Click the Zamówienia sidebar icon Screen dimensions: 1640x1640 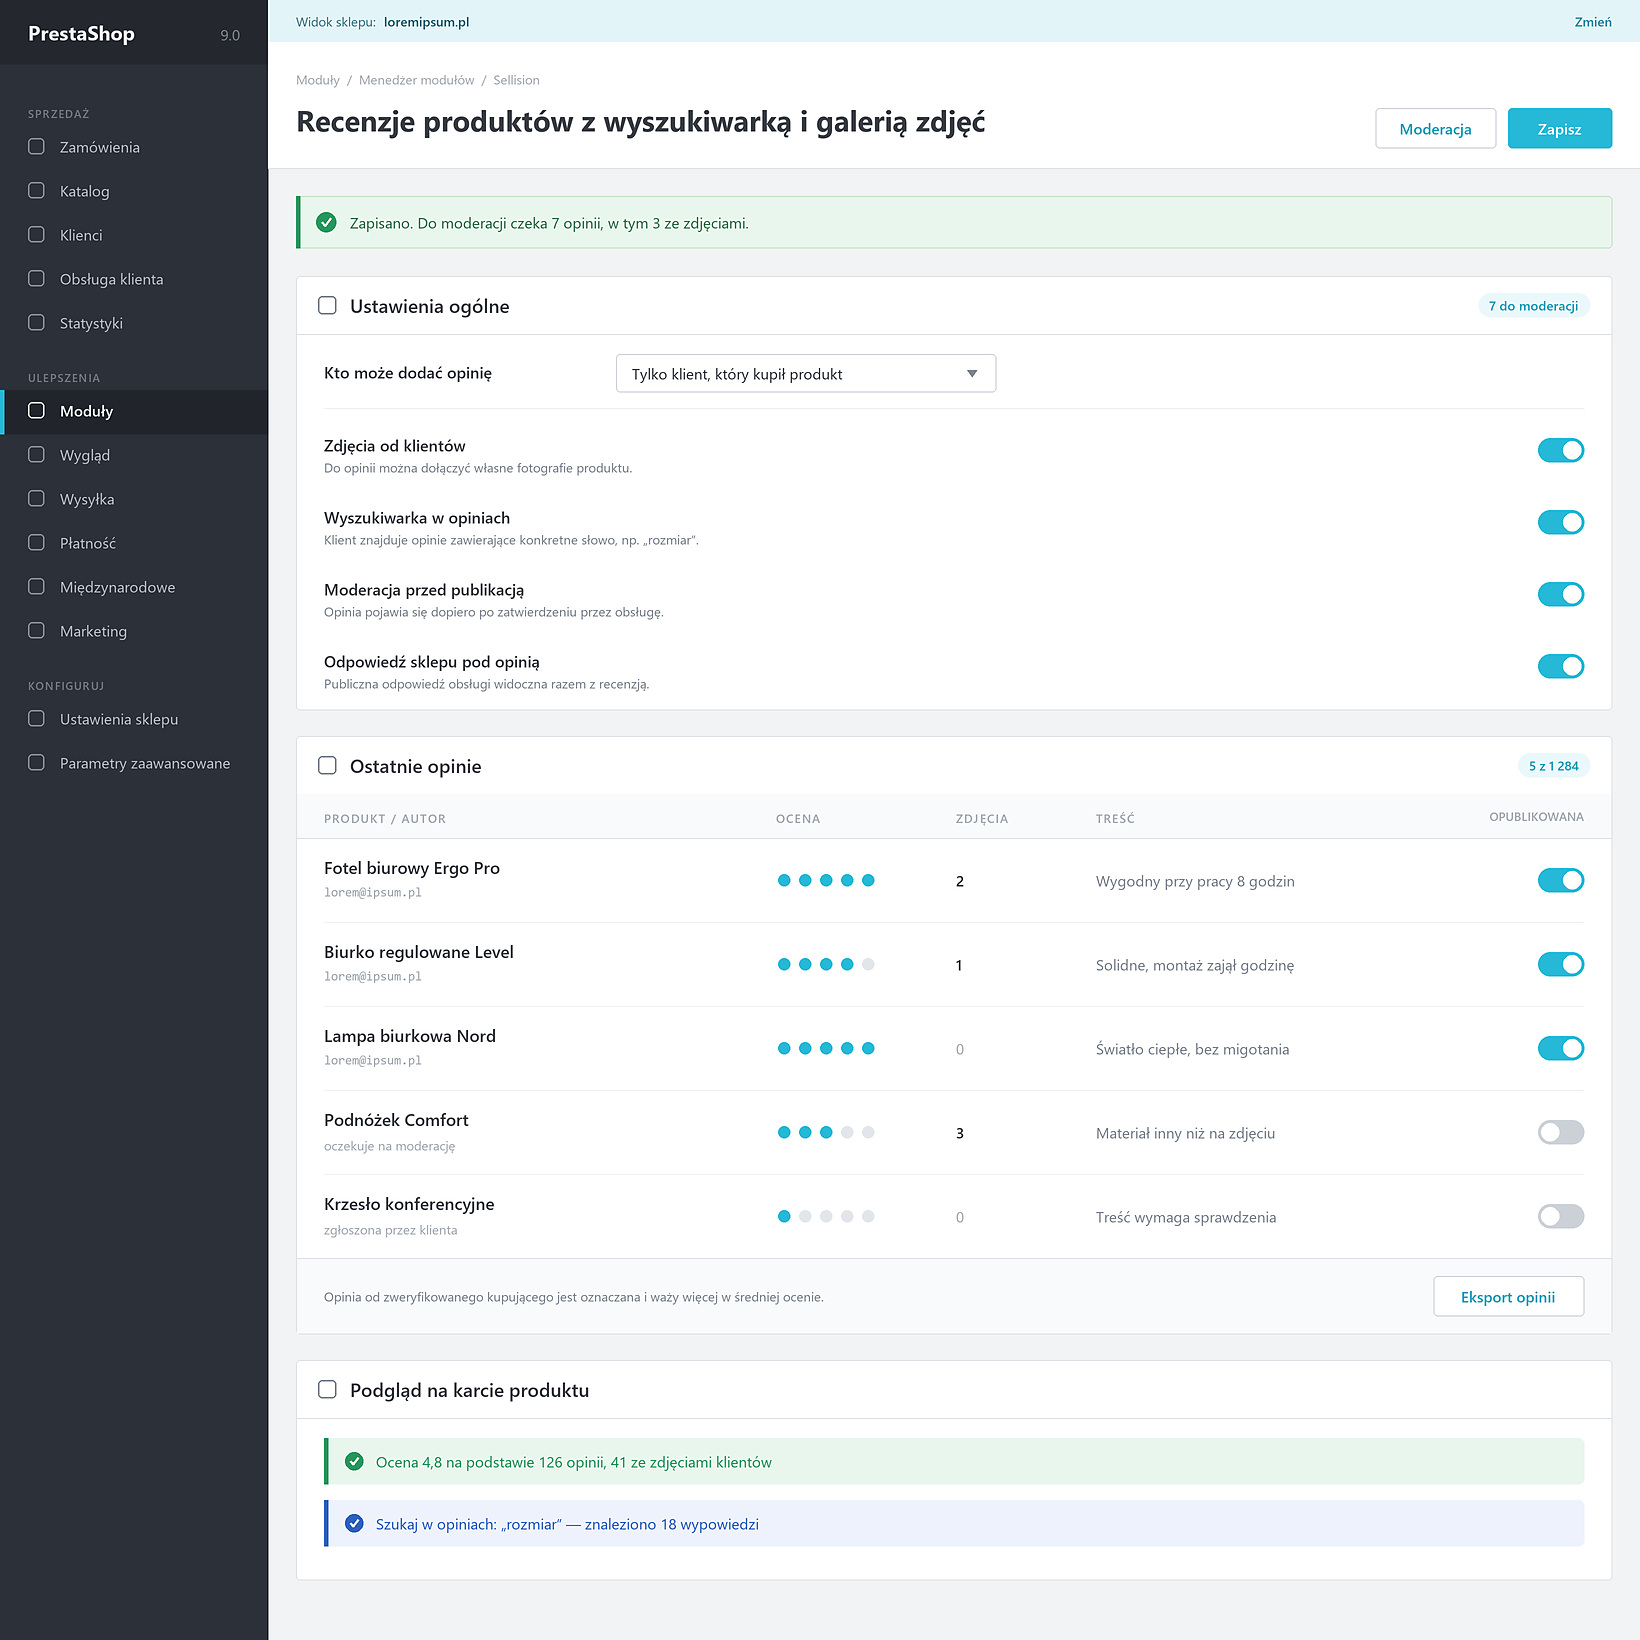[36, 147]
